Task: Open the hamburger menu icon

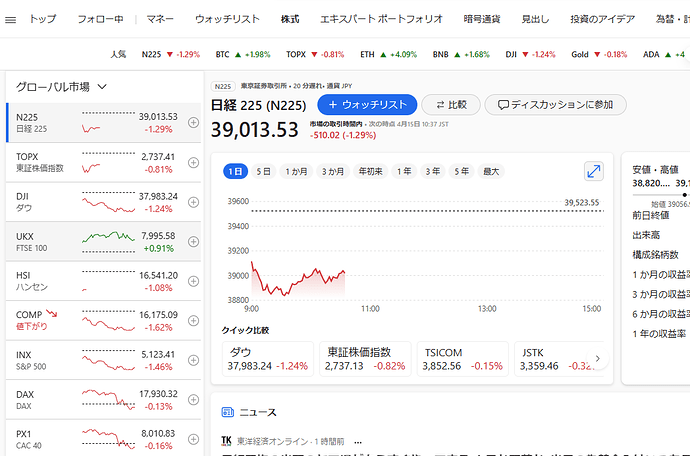Action: pos(11,20)
